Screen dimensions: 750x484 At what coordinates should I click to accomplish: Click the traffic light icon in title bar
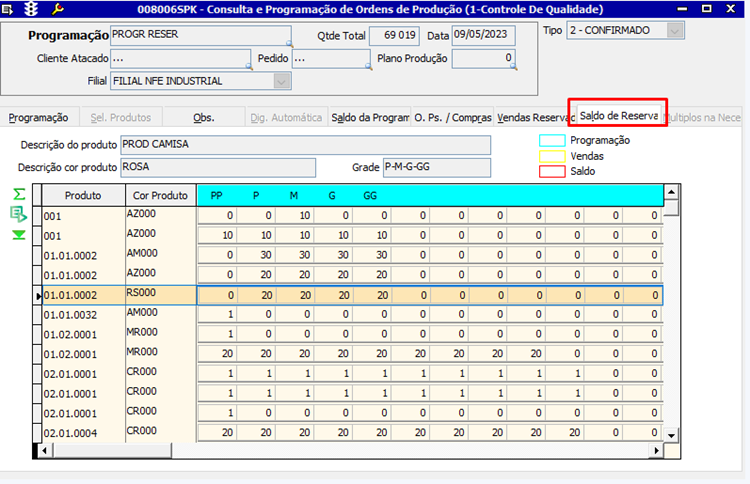32,9
